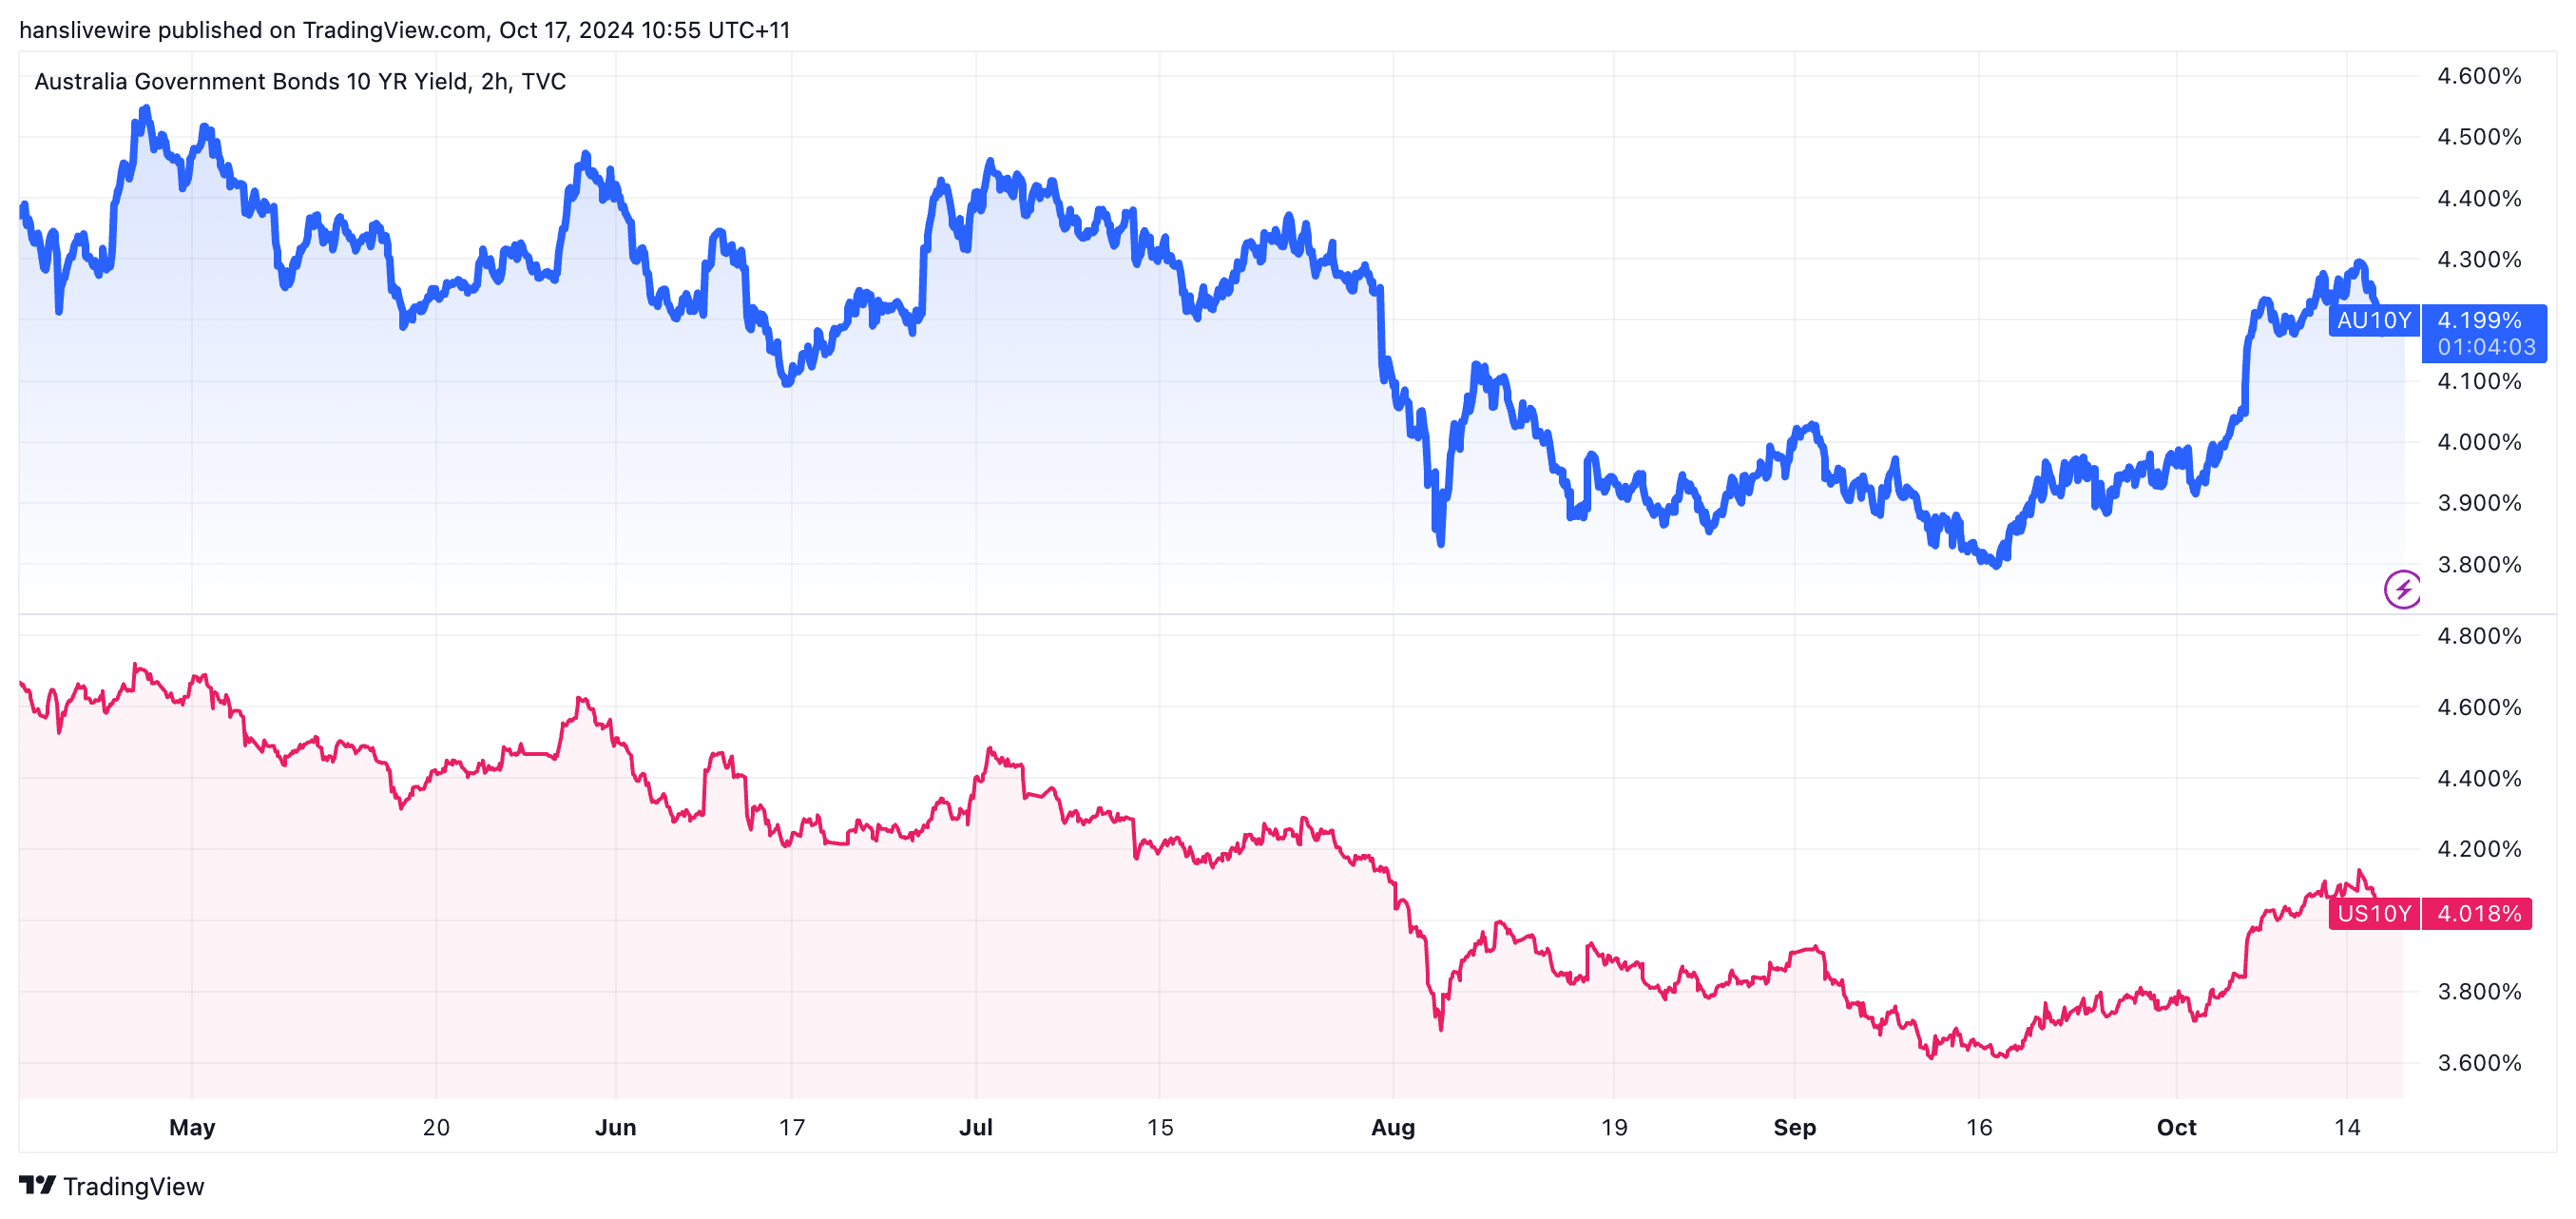
Task: Click the blue AU10Y series tag
Action: point(2373,320)
